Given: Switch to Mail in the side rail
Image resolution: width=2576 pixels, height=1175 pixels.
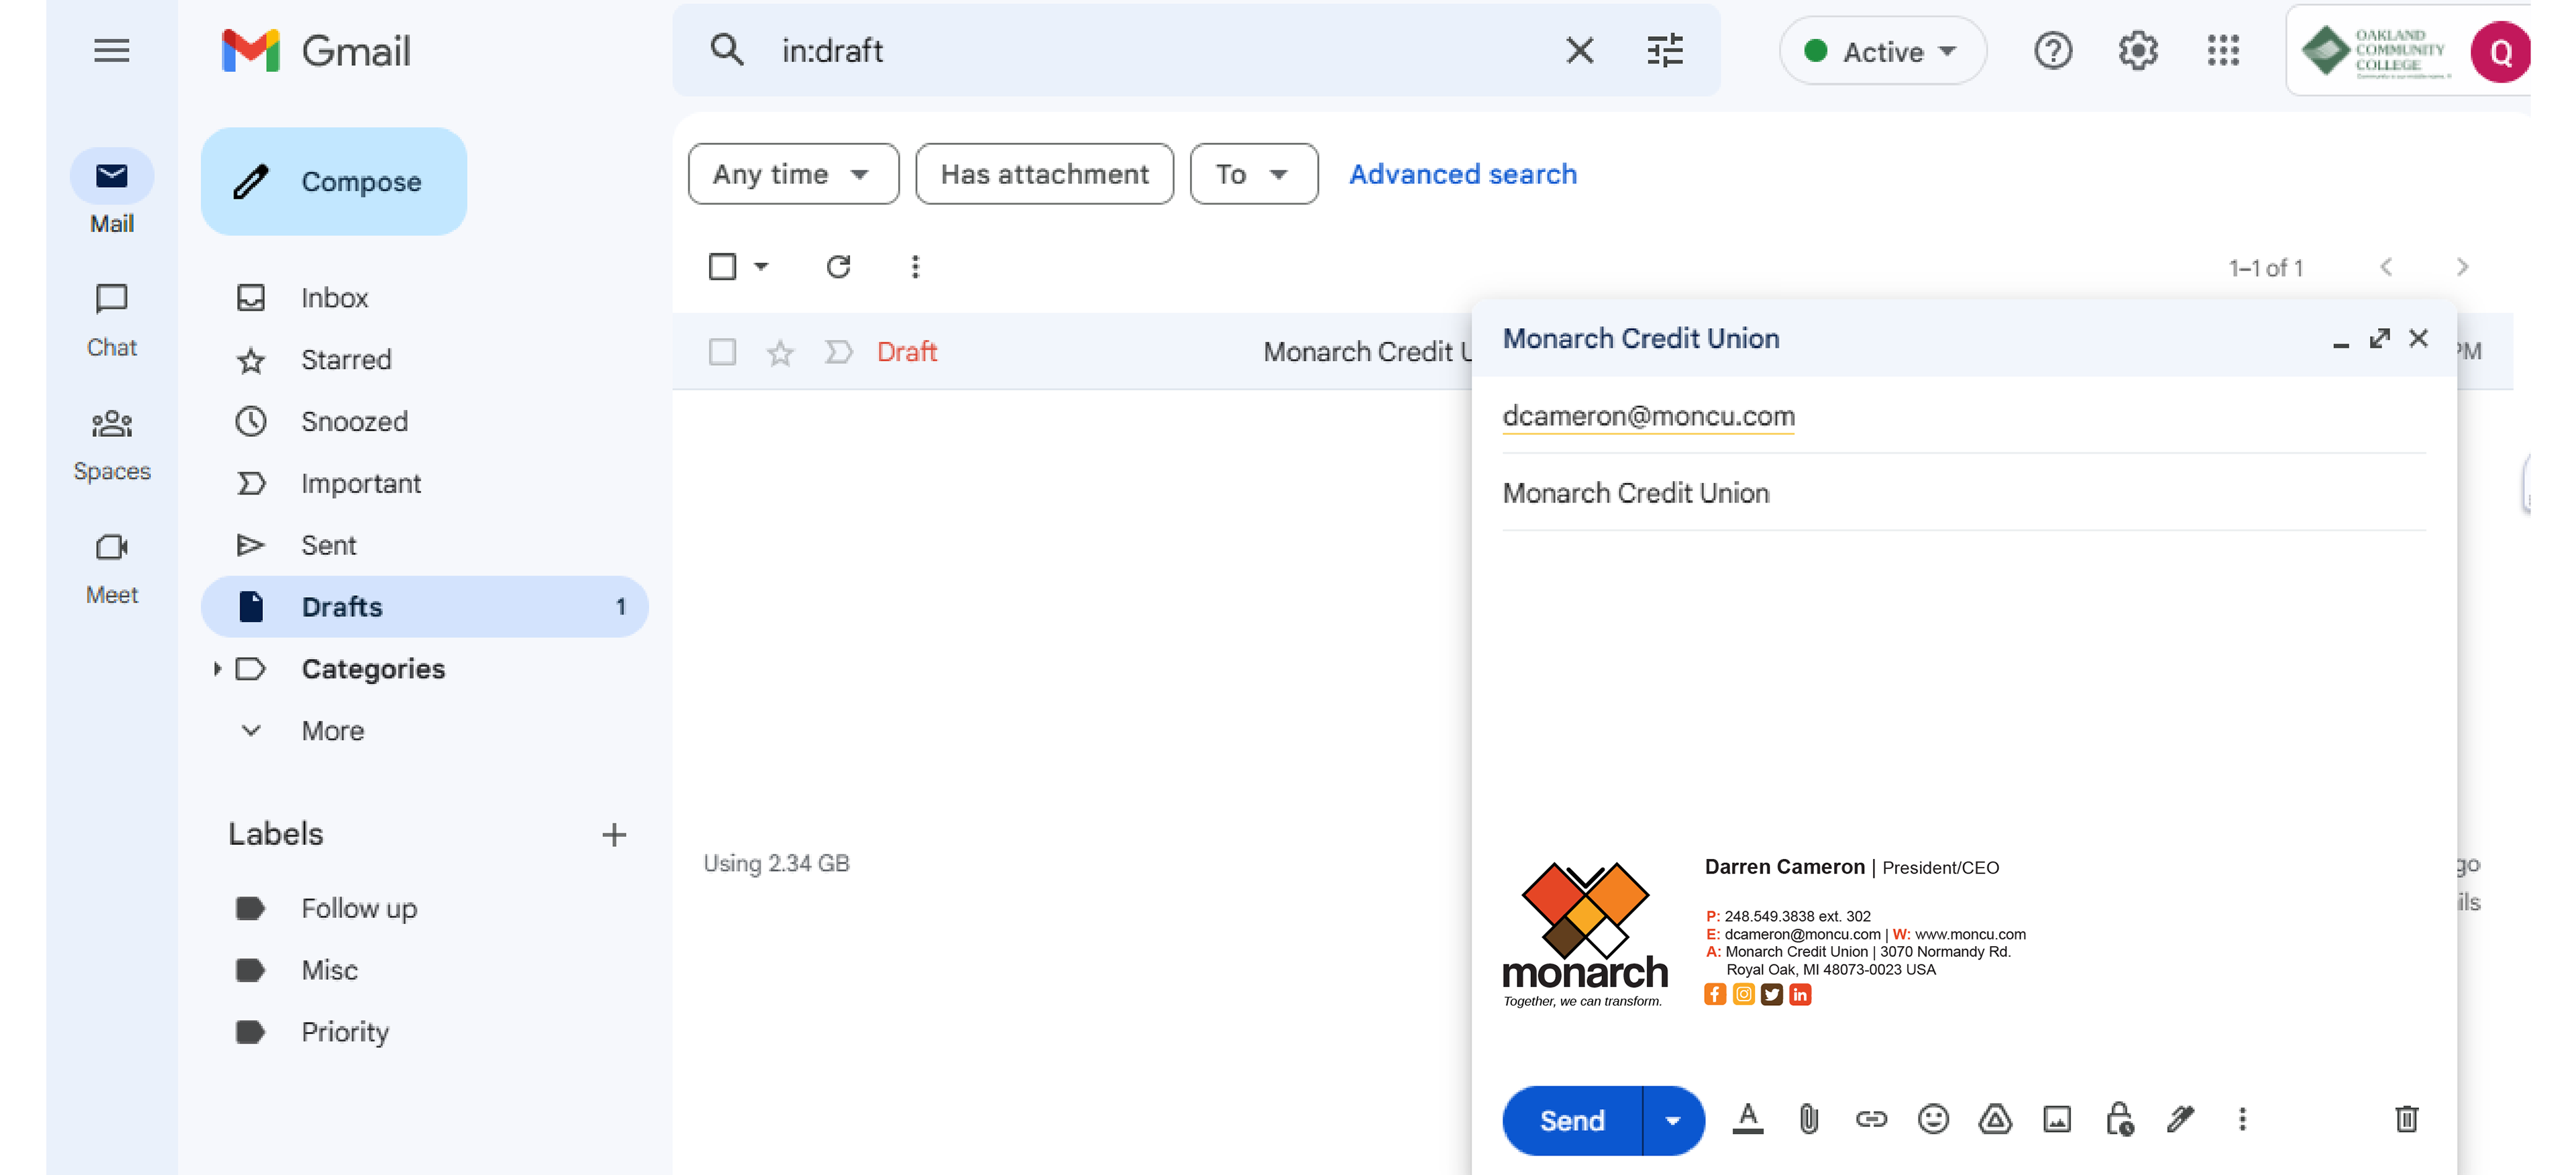Looking at the screenshot, I should click(111, 193).
